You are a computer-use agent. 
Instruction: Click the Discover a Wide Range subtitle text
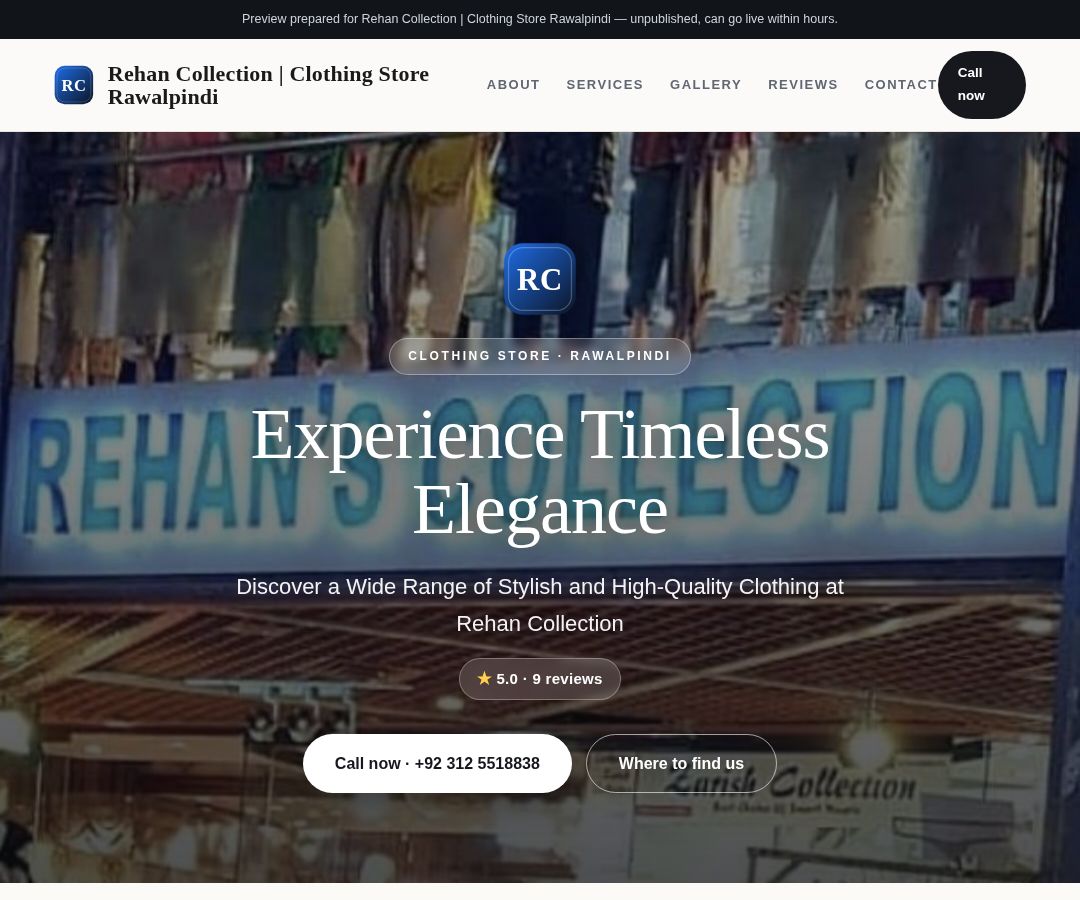click(540, 605)
